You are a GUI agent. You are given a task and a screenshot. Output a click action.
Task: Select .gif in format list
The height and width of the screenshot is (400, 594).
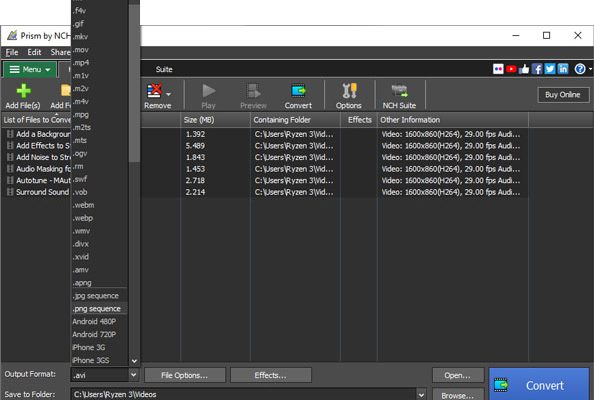click(x=100, y=24)
